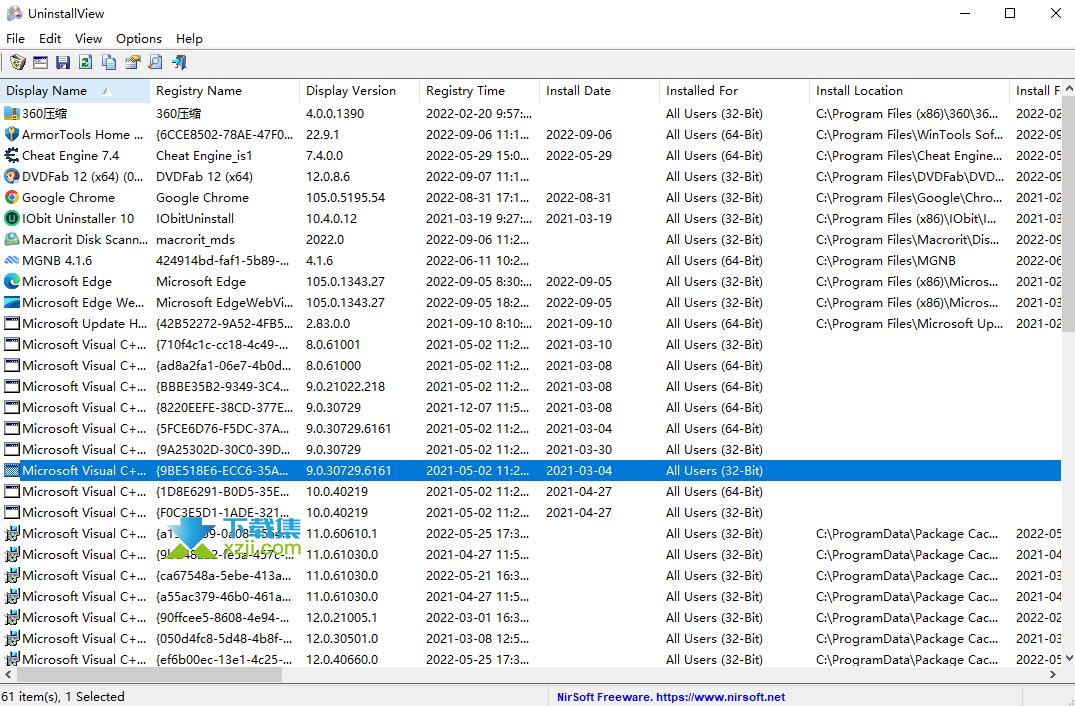Click the vertical scrollbar up arrow
Viewport: 1075px width, 706px height.
(x=1068, y=88)
